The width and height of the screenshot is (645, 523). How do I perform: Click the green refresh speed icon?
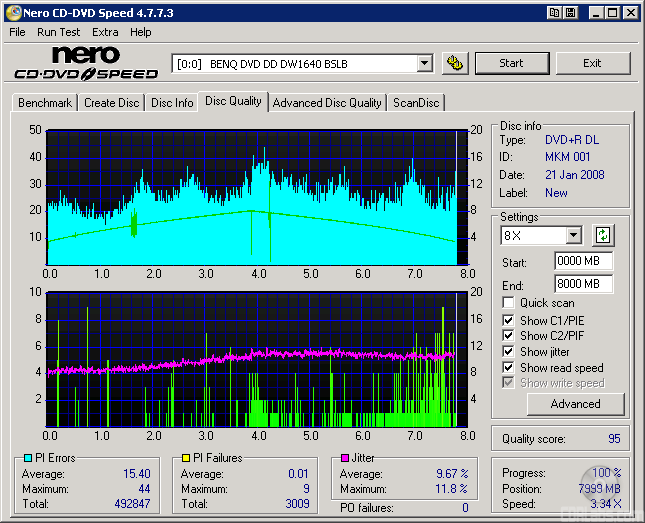pos(603,236)
